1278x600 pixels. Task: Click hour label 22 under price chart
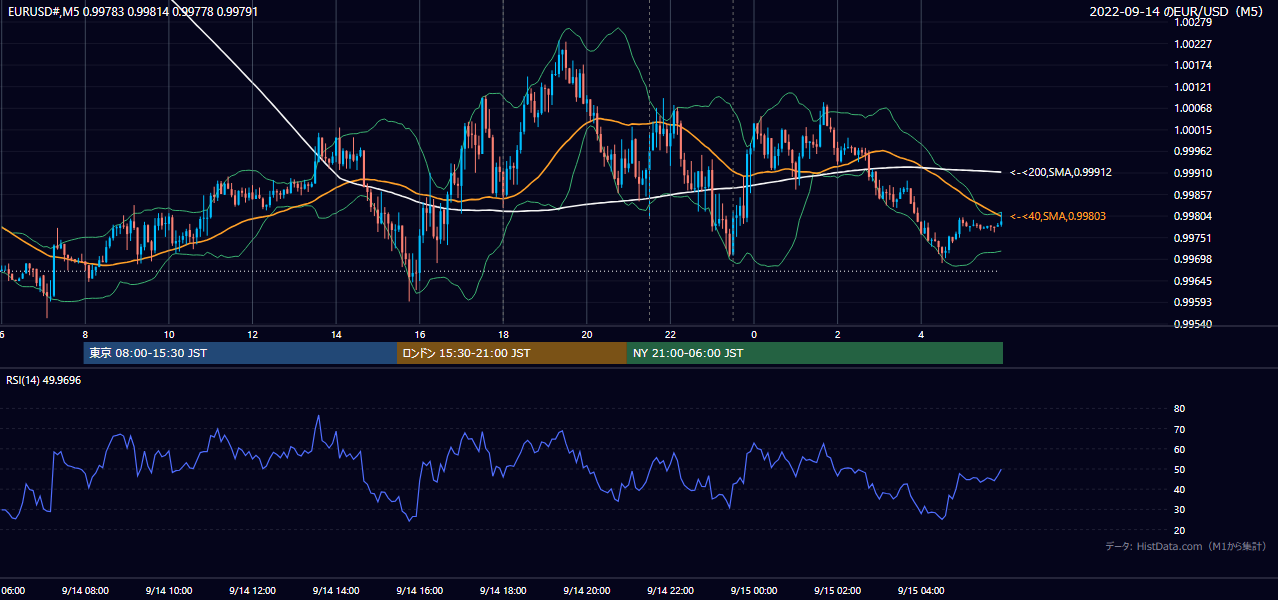pos(670,334)
